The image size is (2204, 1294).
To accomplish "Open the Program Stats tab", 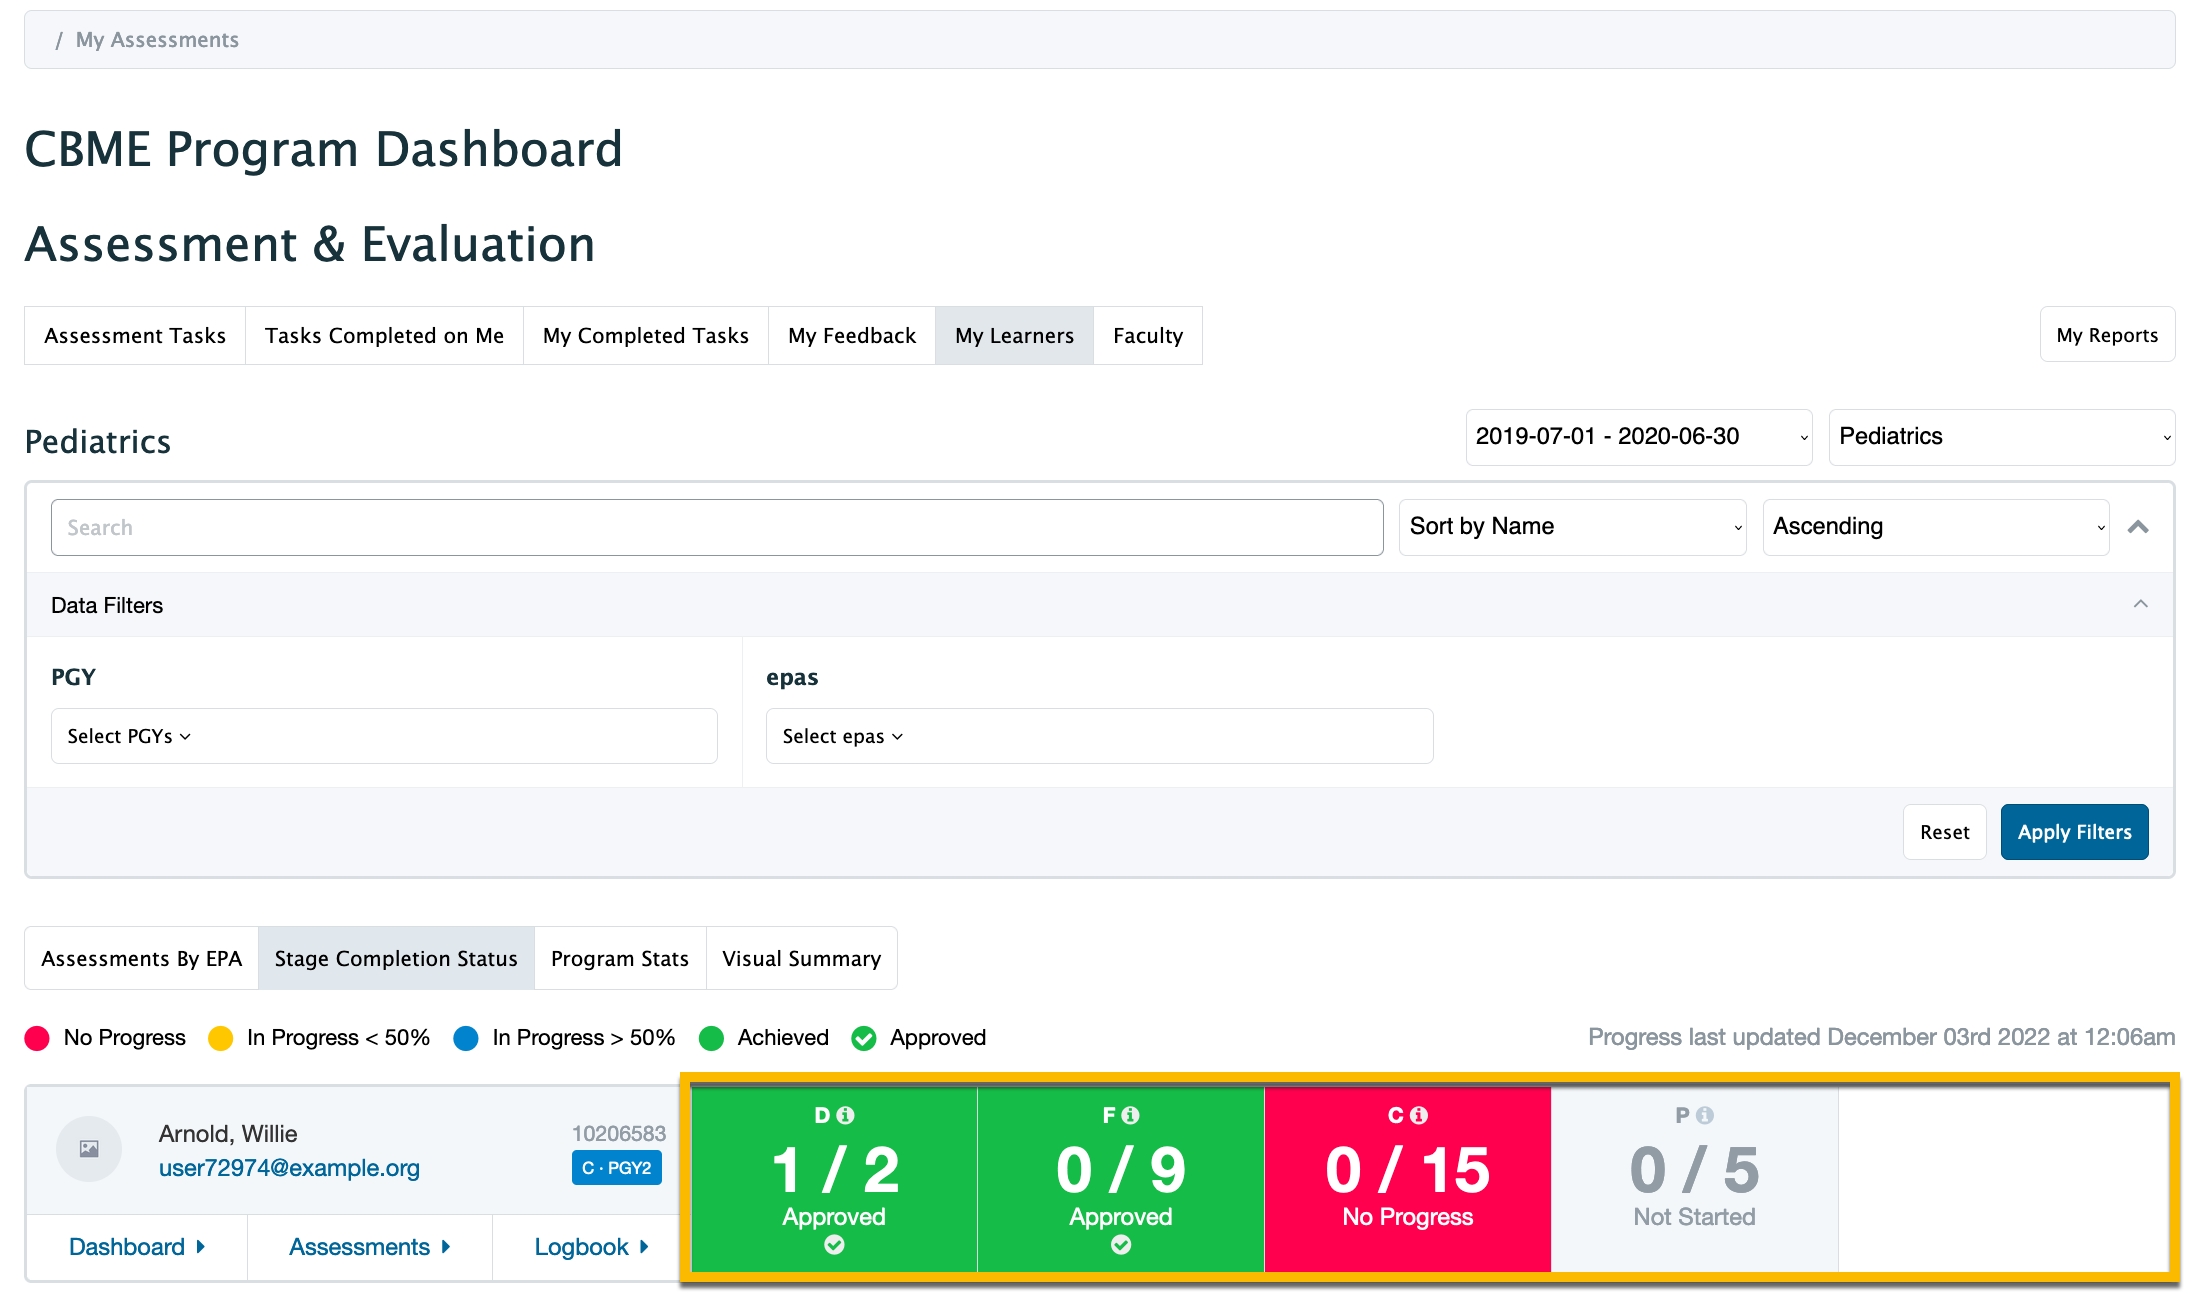I will click(x=619, y=959).
